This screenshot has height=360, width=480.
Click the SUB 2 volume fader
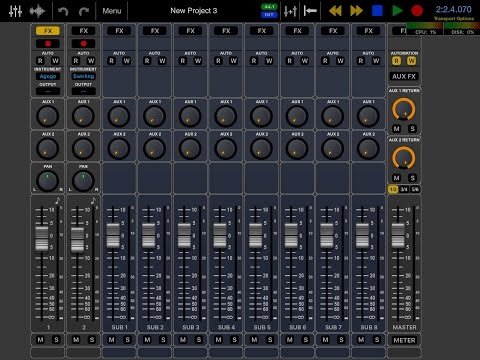pos(149,236)
